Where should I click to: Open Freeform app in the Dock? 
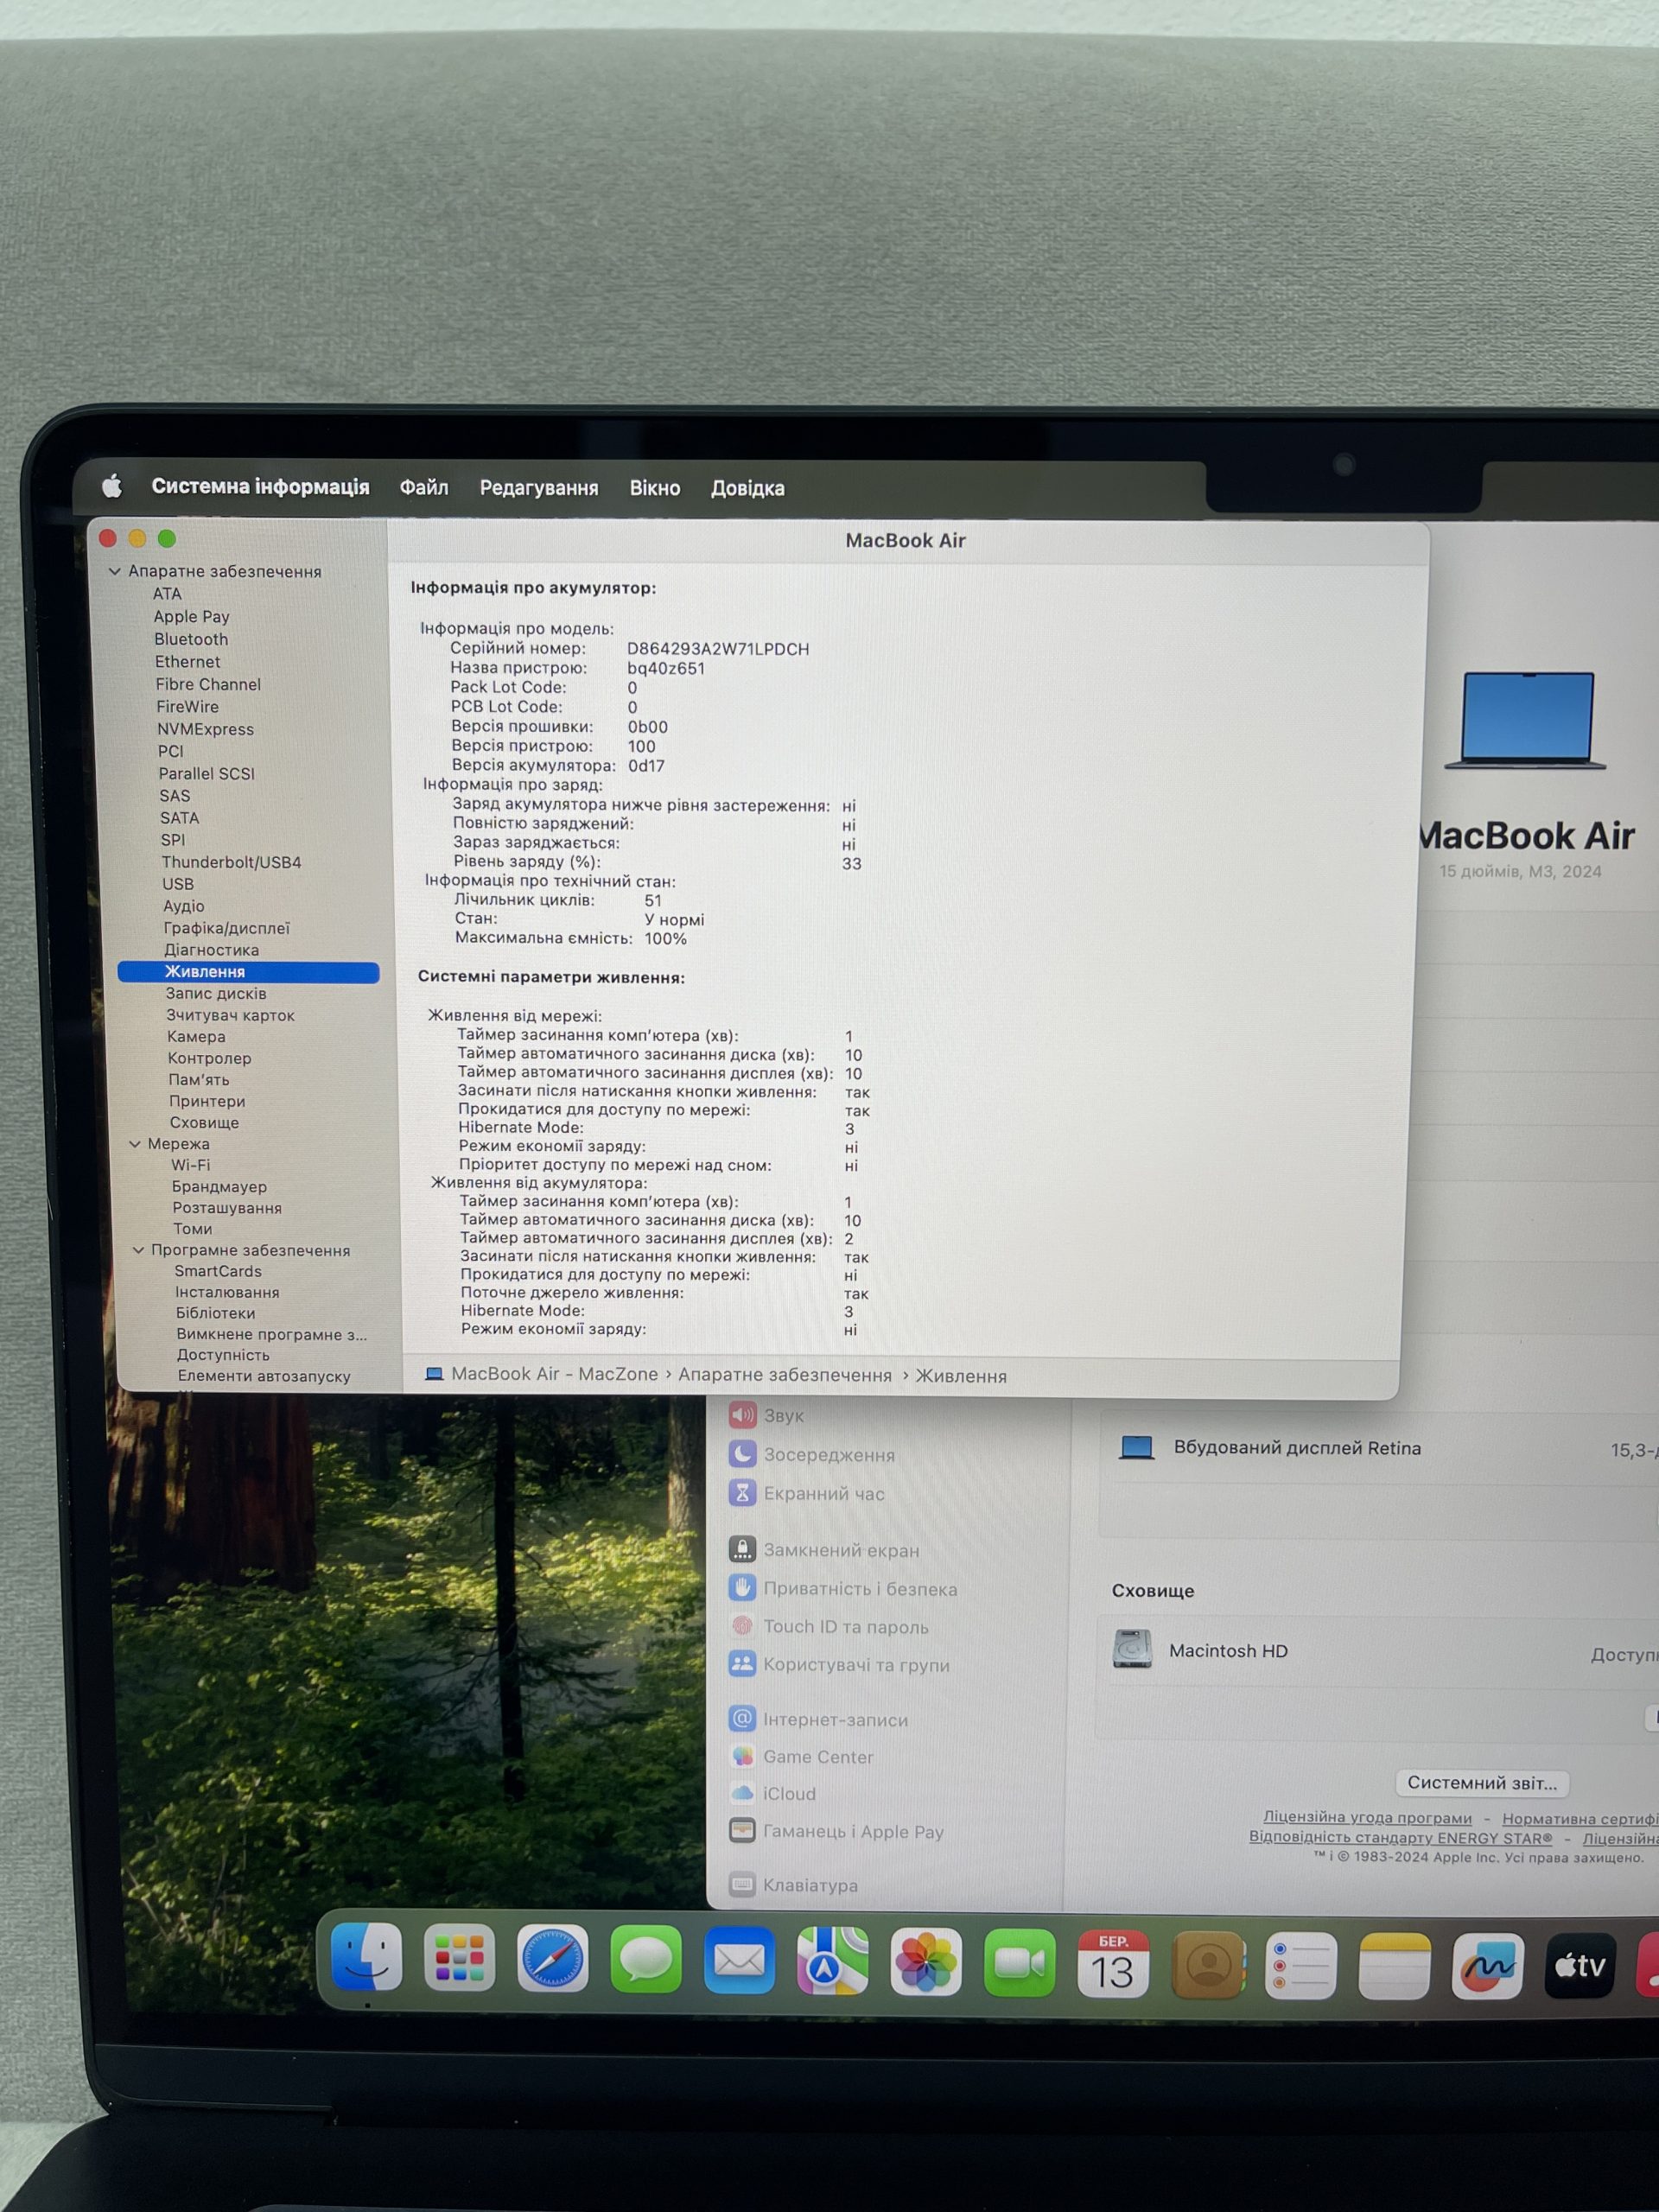(1487, 1968)
